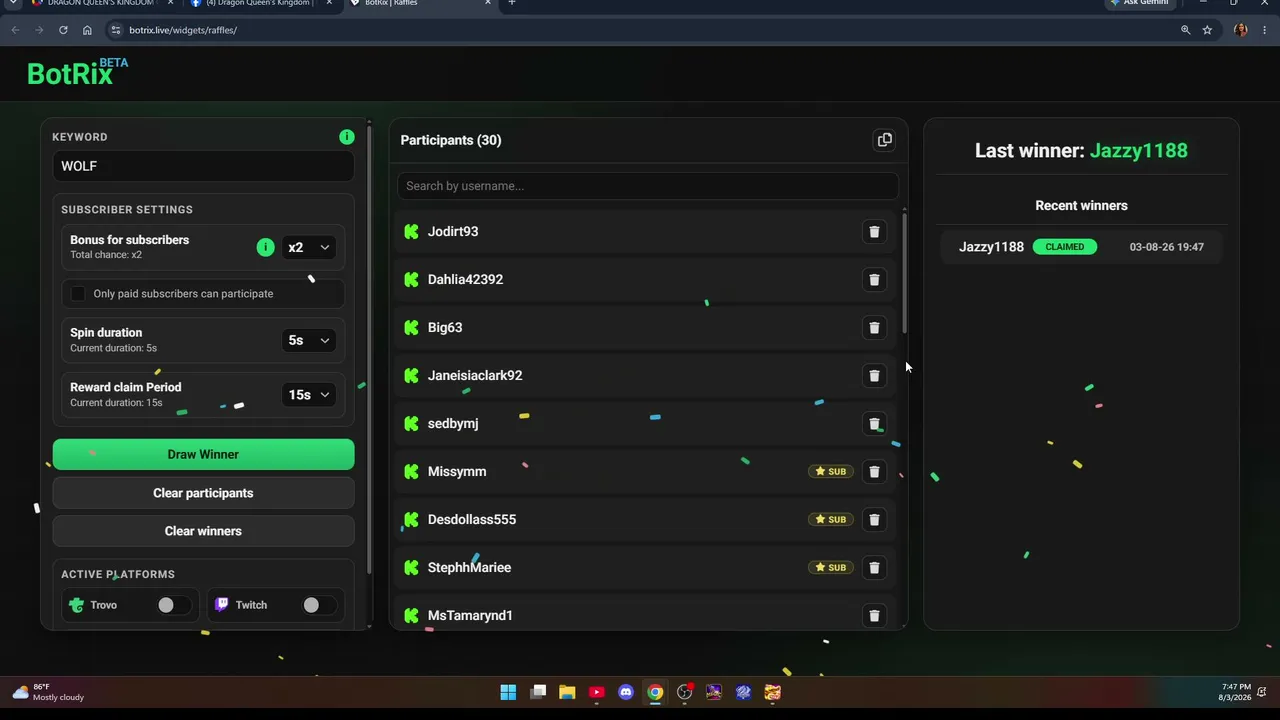Delete participant Jodirt93 with its trash icon
Image resolution: width=1280 pixels, height=720 pixels.
[874, 232]
